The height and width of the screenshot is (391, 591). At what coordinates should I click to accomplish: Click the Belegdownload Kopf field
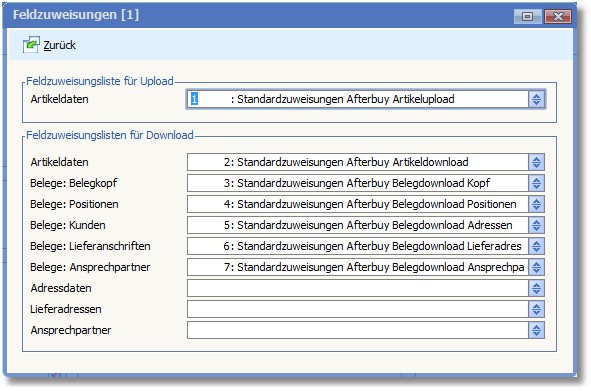[x=358, y=183]
